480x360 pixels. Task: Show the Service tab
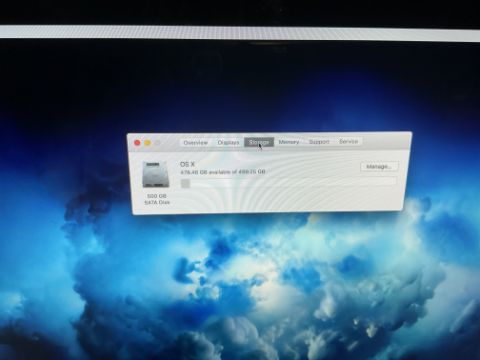click(348, 141)
